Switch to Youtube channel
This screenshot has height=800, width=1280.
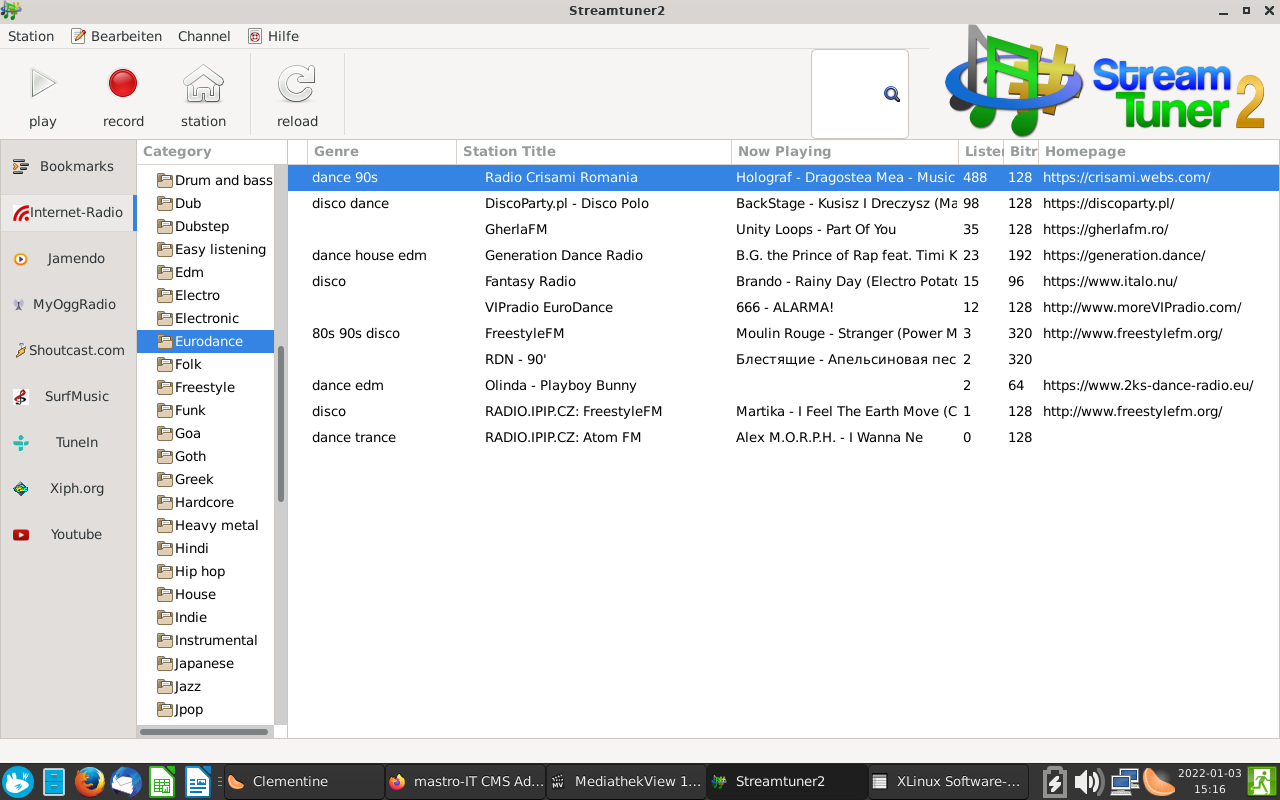(68, 535)
